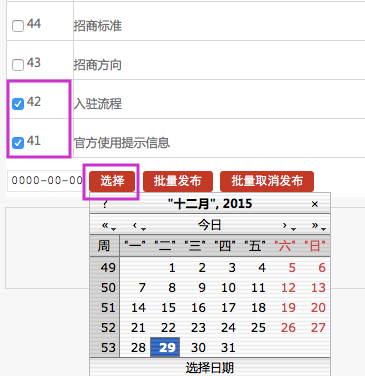
Task: Click the "三" Wednesday column header
Action: pos(195,246)
